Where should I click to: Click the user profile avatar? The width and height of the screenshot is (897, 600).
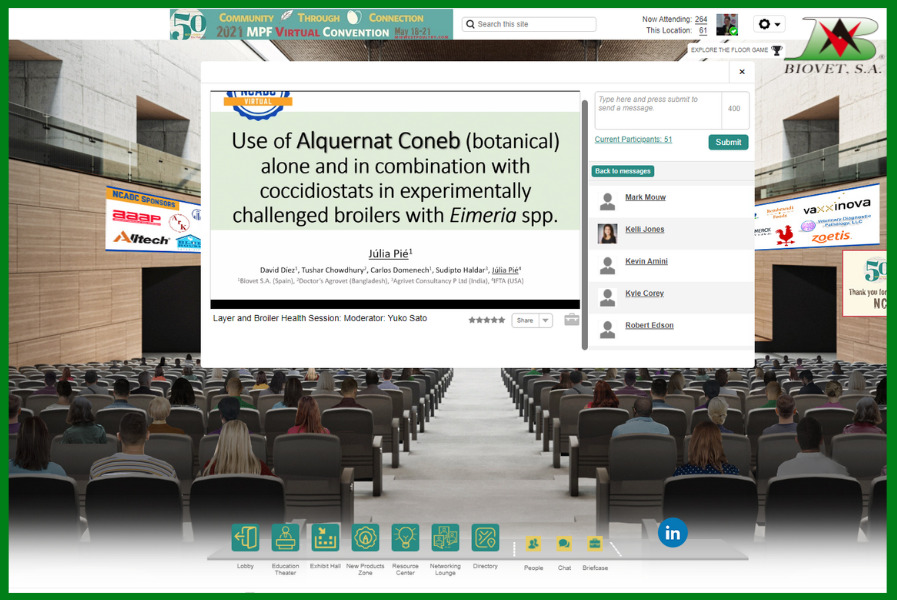(726, 25)
